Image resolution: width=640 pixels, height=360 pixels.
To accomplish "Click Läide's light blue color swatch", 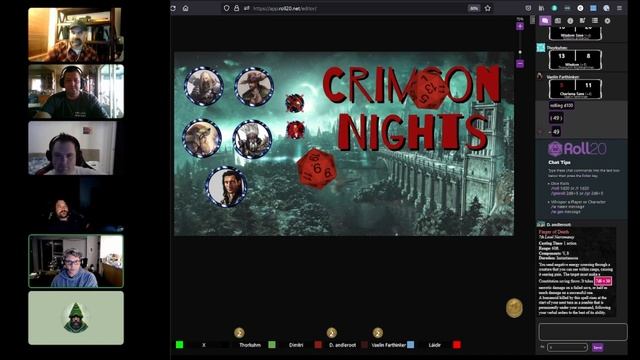I will point(411,345).
